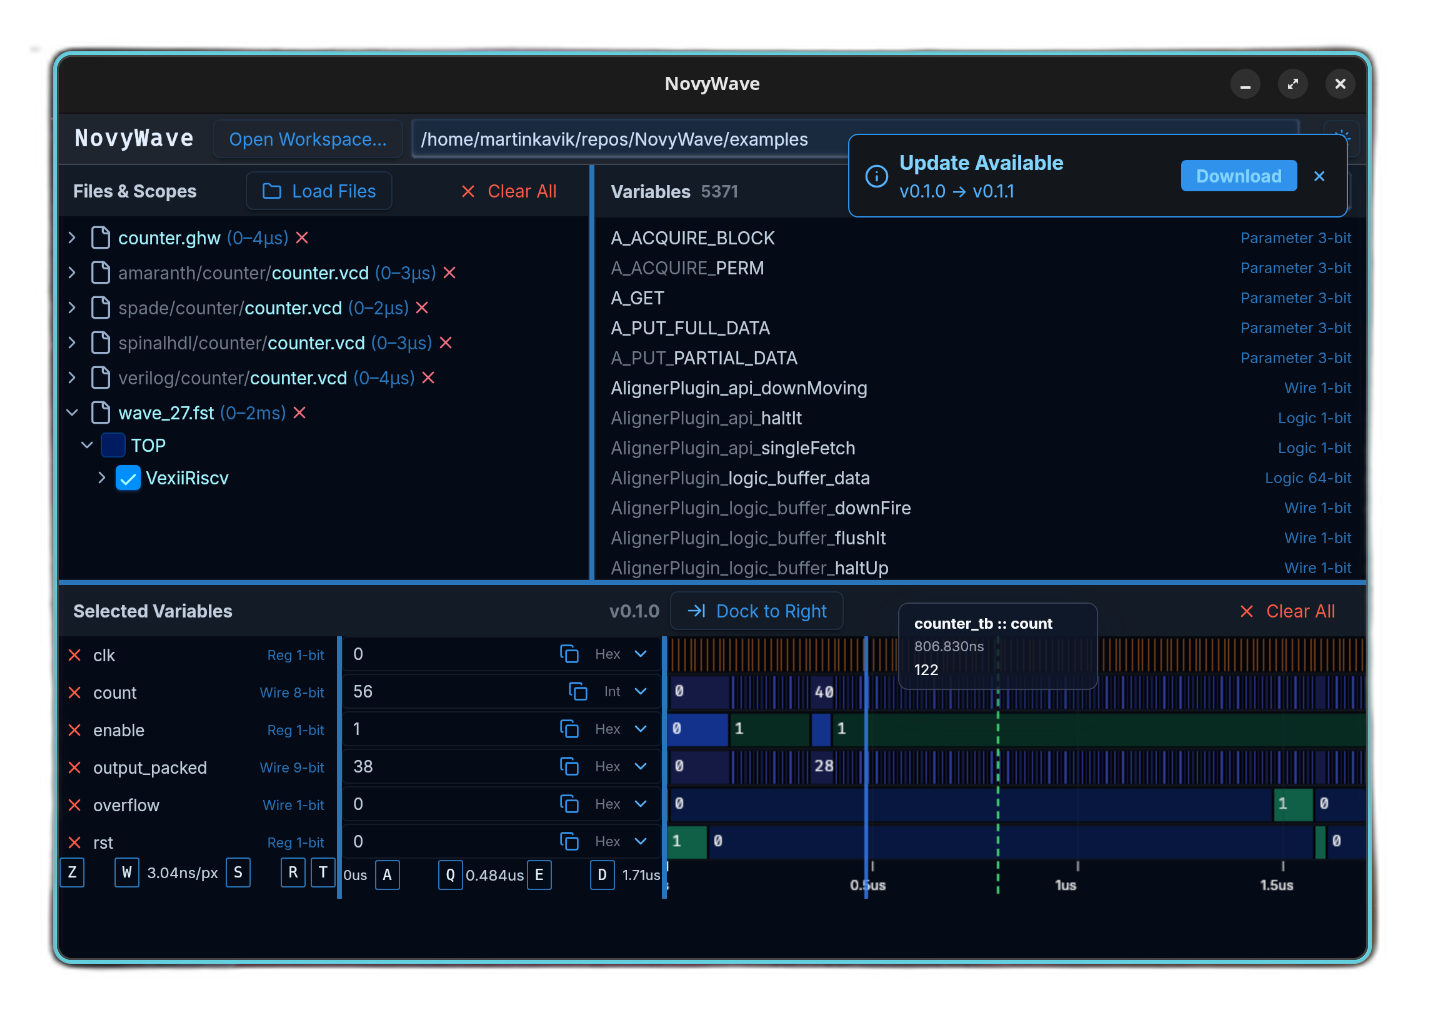This screenshot has width=1431, height=1022.
Task: Click the Q cursor button showing 0.484us
Action: tap(450, 875)
